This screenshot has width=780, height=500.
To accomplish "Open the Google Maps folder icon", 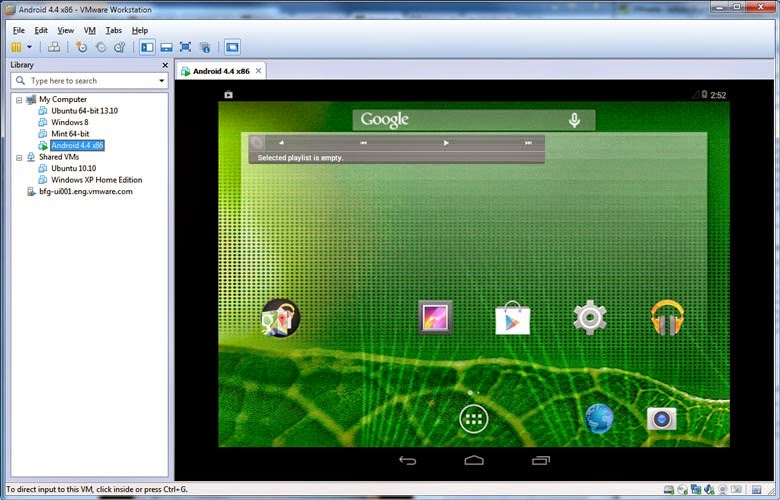I will [x=281, y=317].
